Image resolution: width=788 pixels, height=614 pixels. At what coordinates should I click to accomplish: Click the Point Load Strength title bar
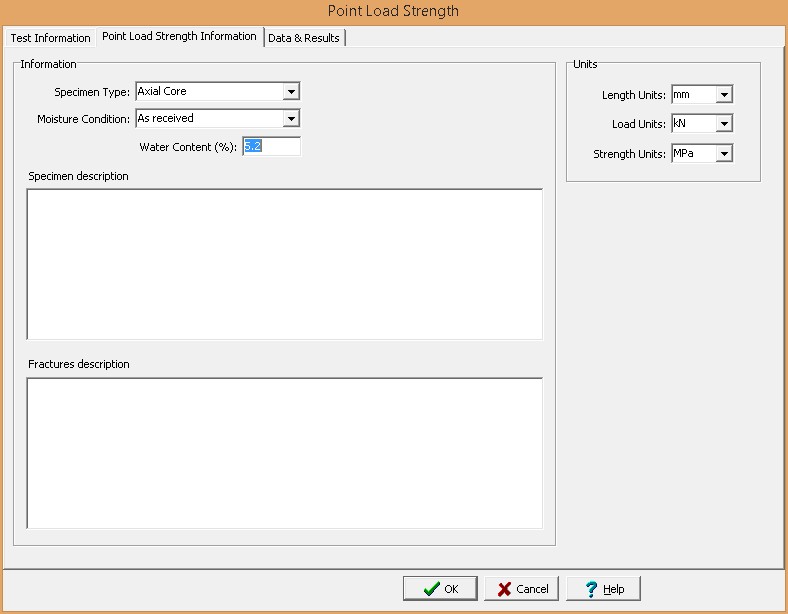394,11
